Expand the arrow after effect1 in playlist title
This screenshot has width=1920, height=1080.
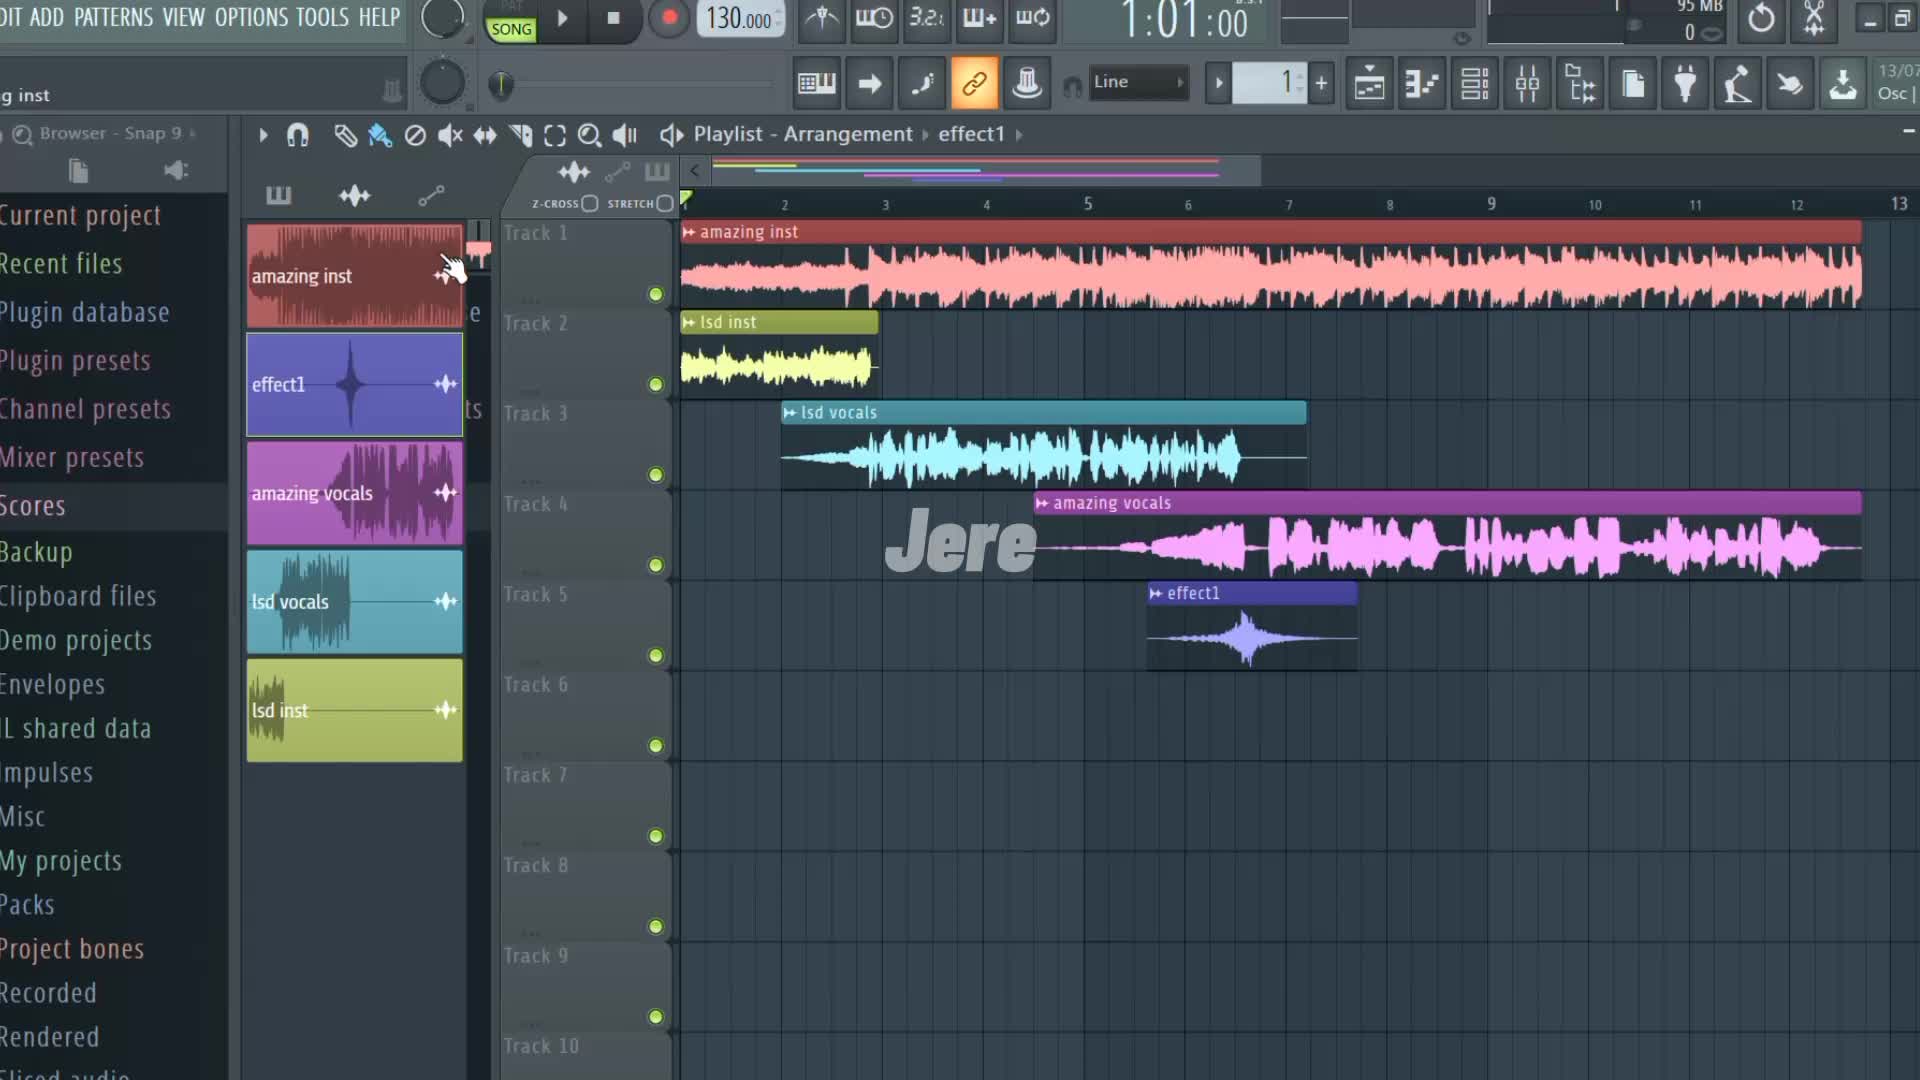(1019, 135)
